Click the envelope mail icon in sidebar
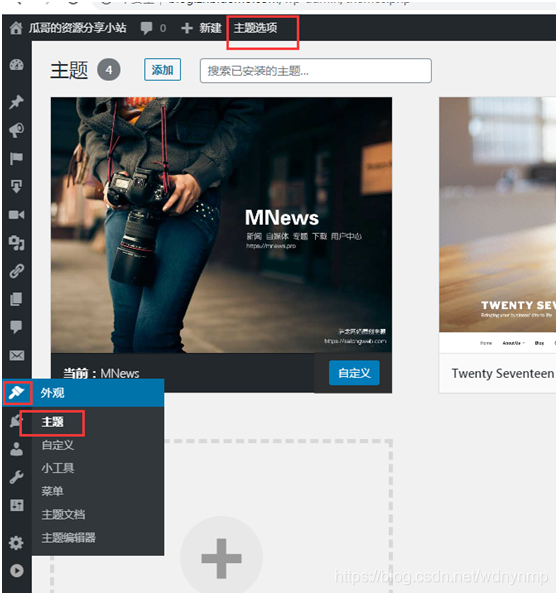The width and height of the screenshot is (558, 595). click(x=16, y=356)
